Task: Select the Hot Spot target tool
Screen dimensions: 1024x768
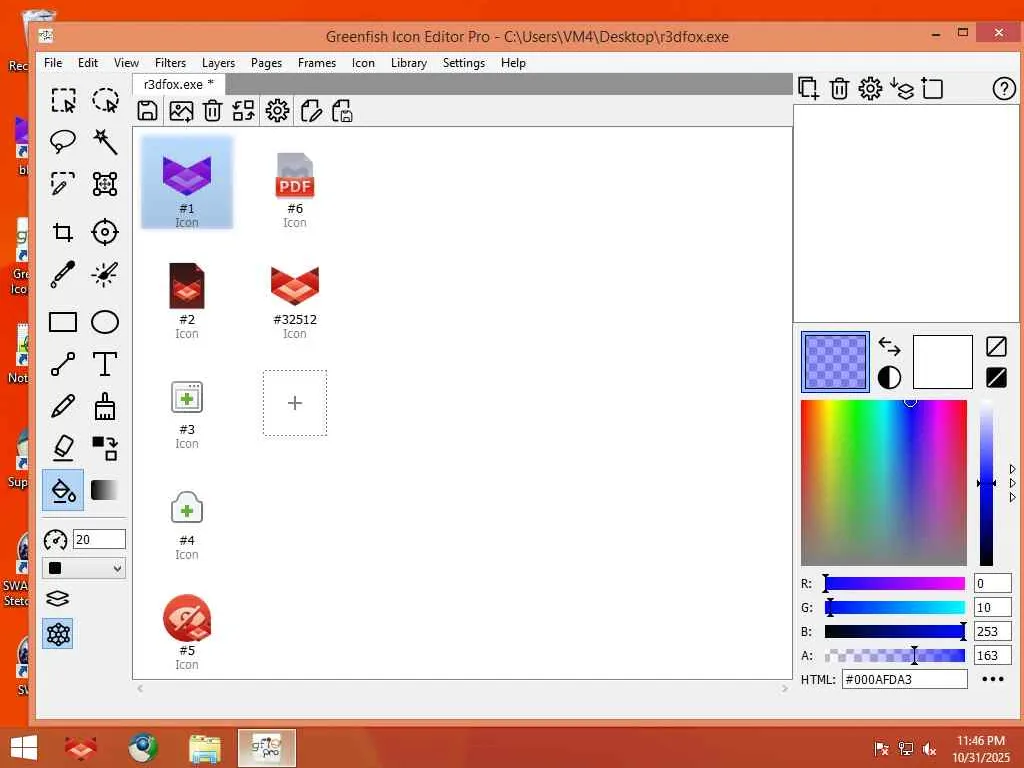Action: click(104, 232)
